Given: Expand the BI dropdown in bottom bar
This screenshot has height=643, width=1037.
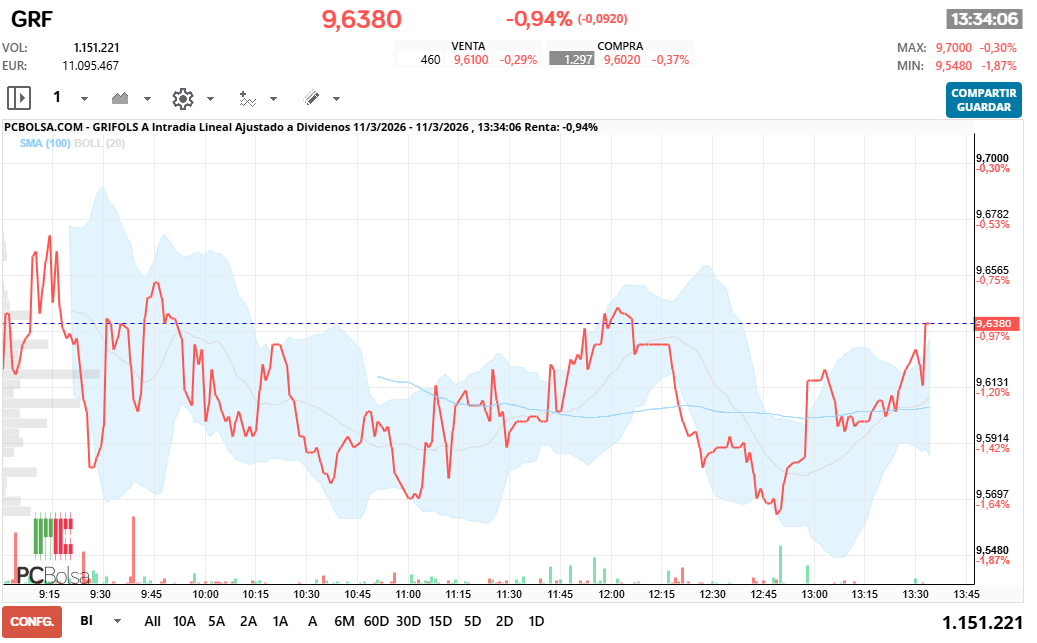Looking at the screenshot, I should (118, 621).
